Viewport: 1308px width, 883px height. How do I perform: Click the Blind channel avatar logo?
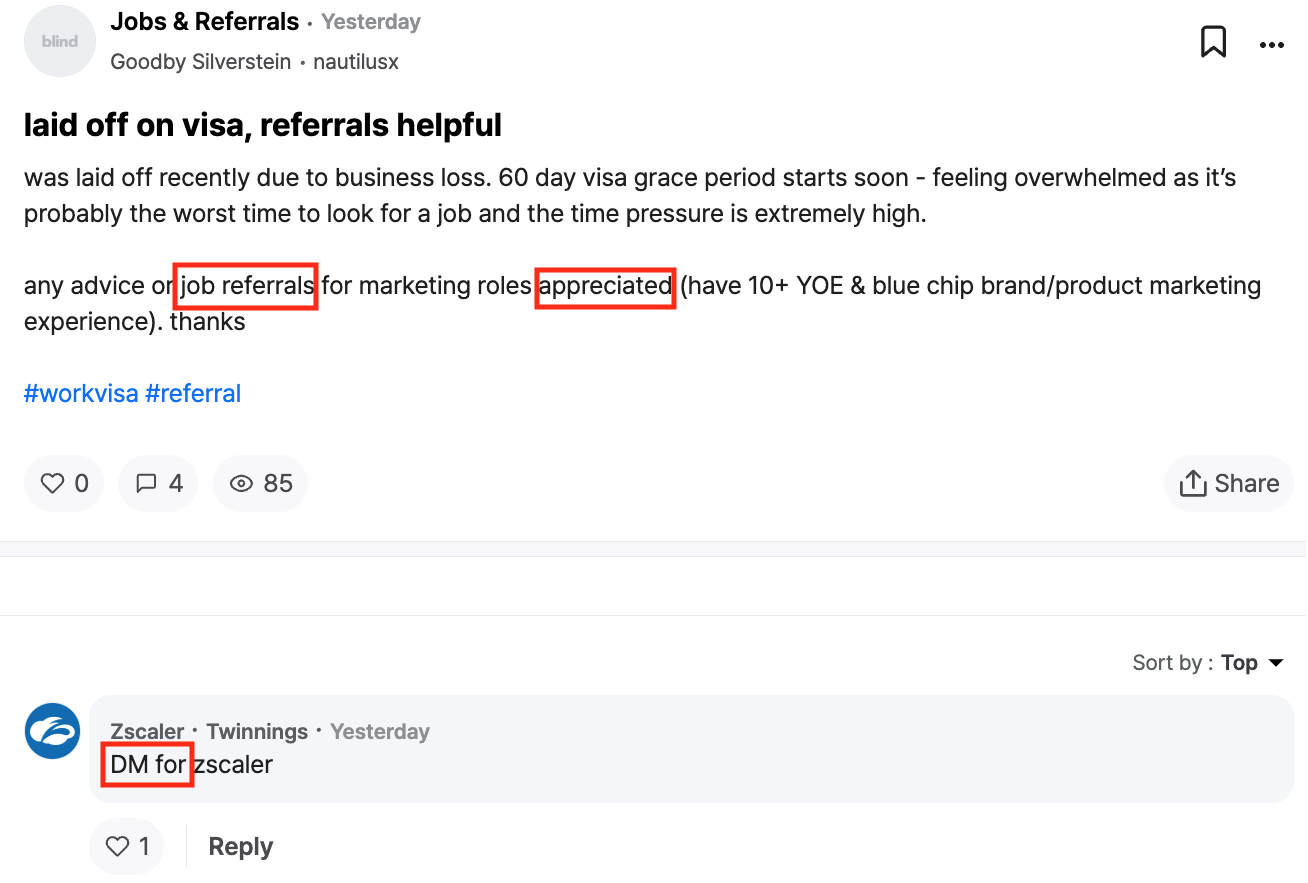point(59,42)
